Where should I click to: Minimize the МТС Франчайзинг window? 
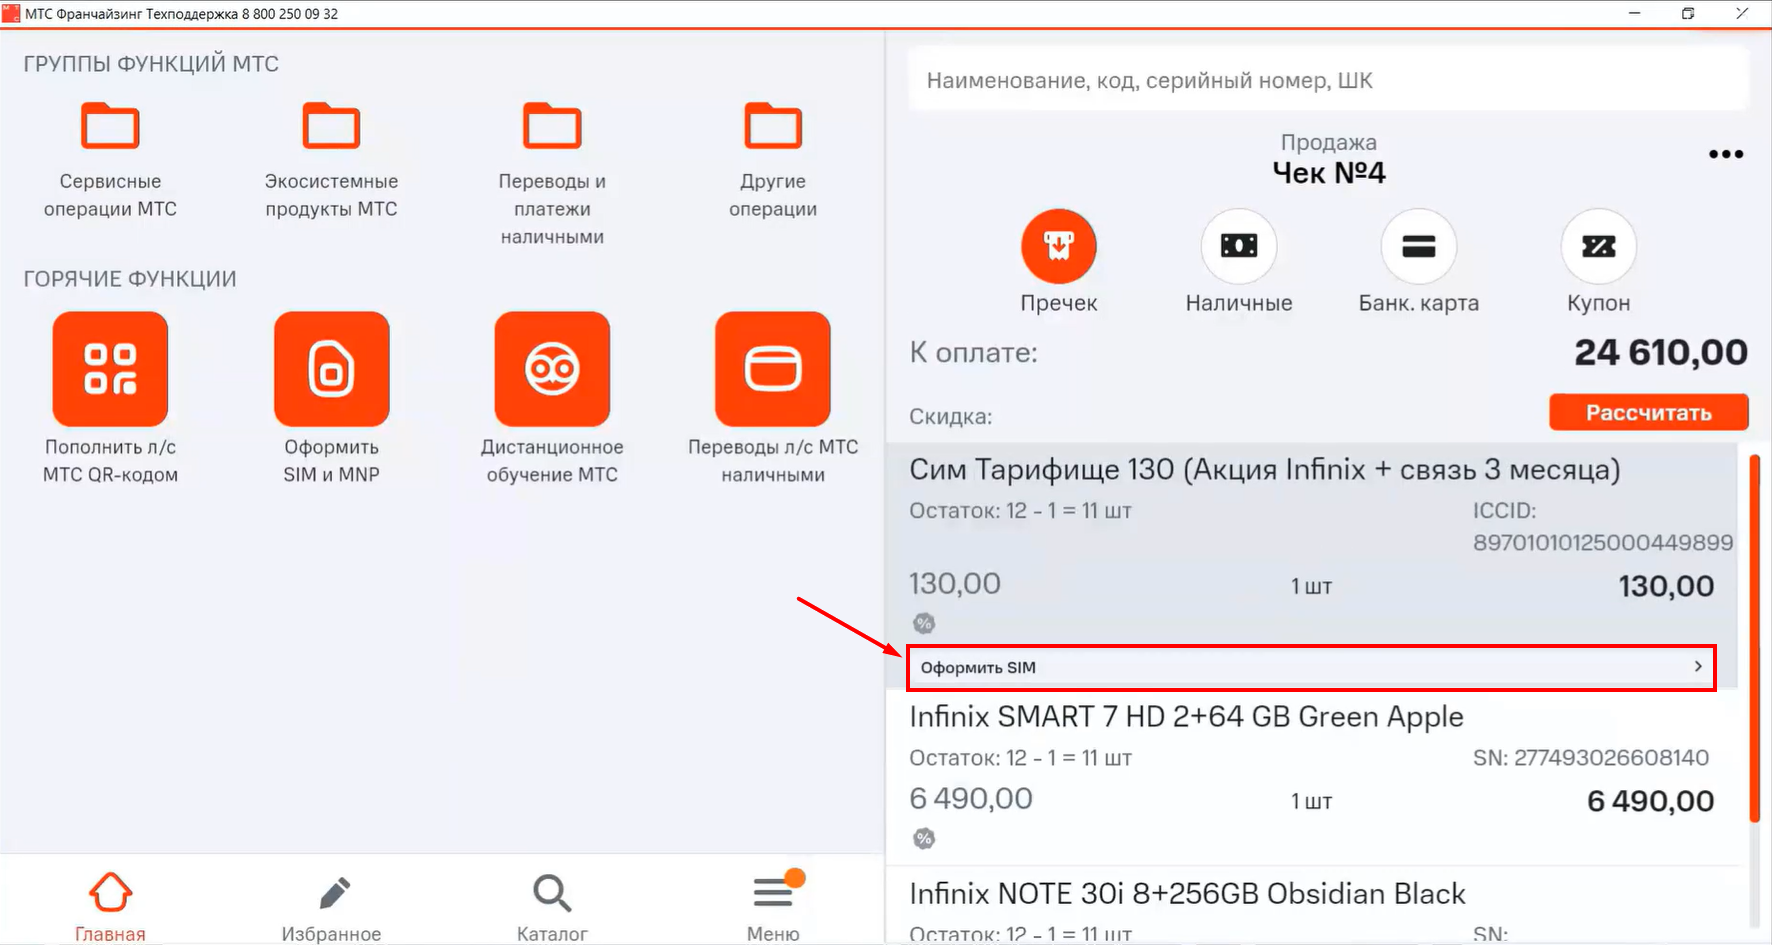pyautogui.click(x=1635, y=14)
